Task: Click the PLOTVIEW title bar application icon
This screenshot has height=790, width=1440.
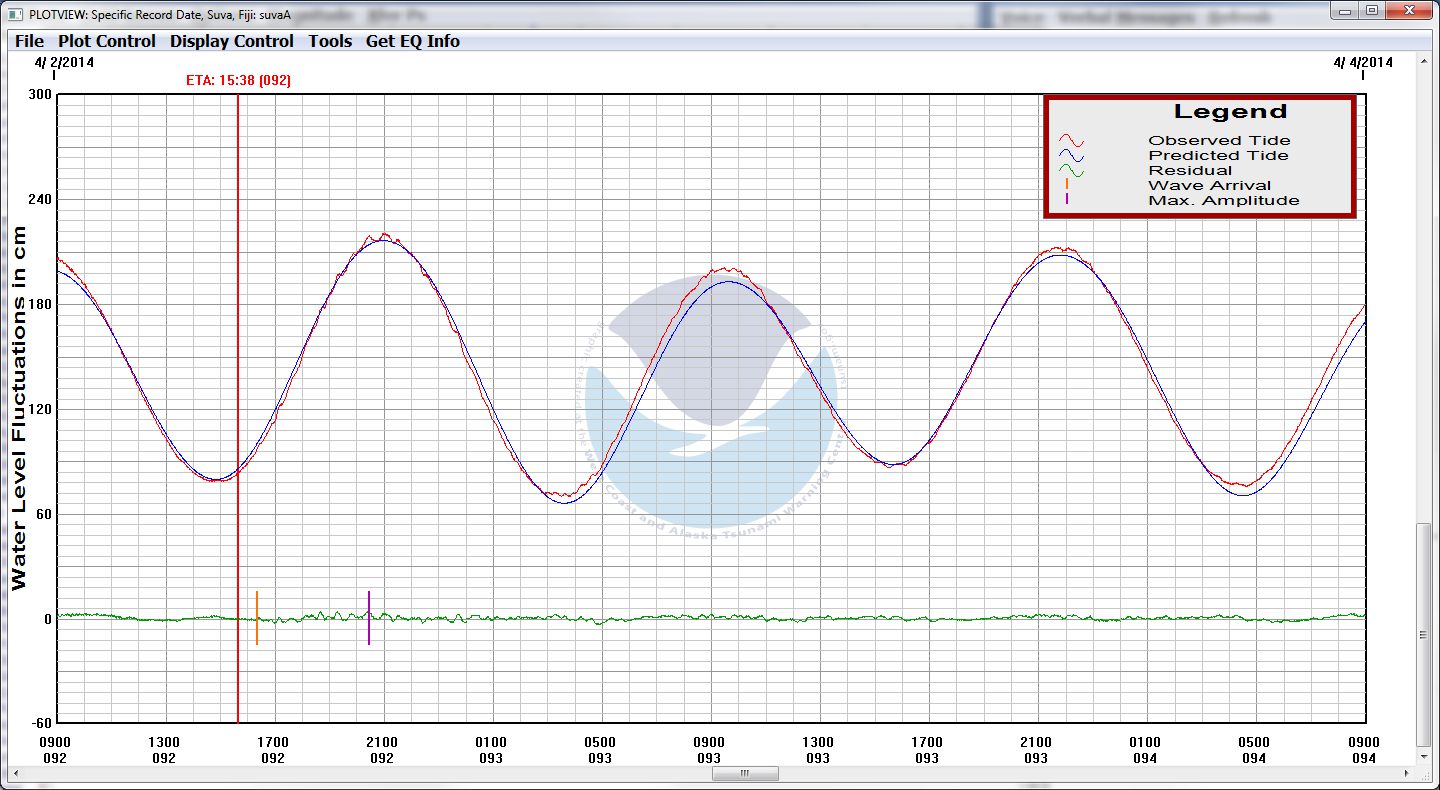Action: coord(13,15)
